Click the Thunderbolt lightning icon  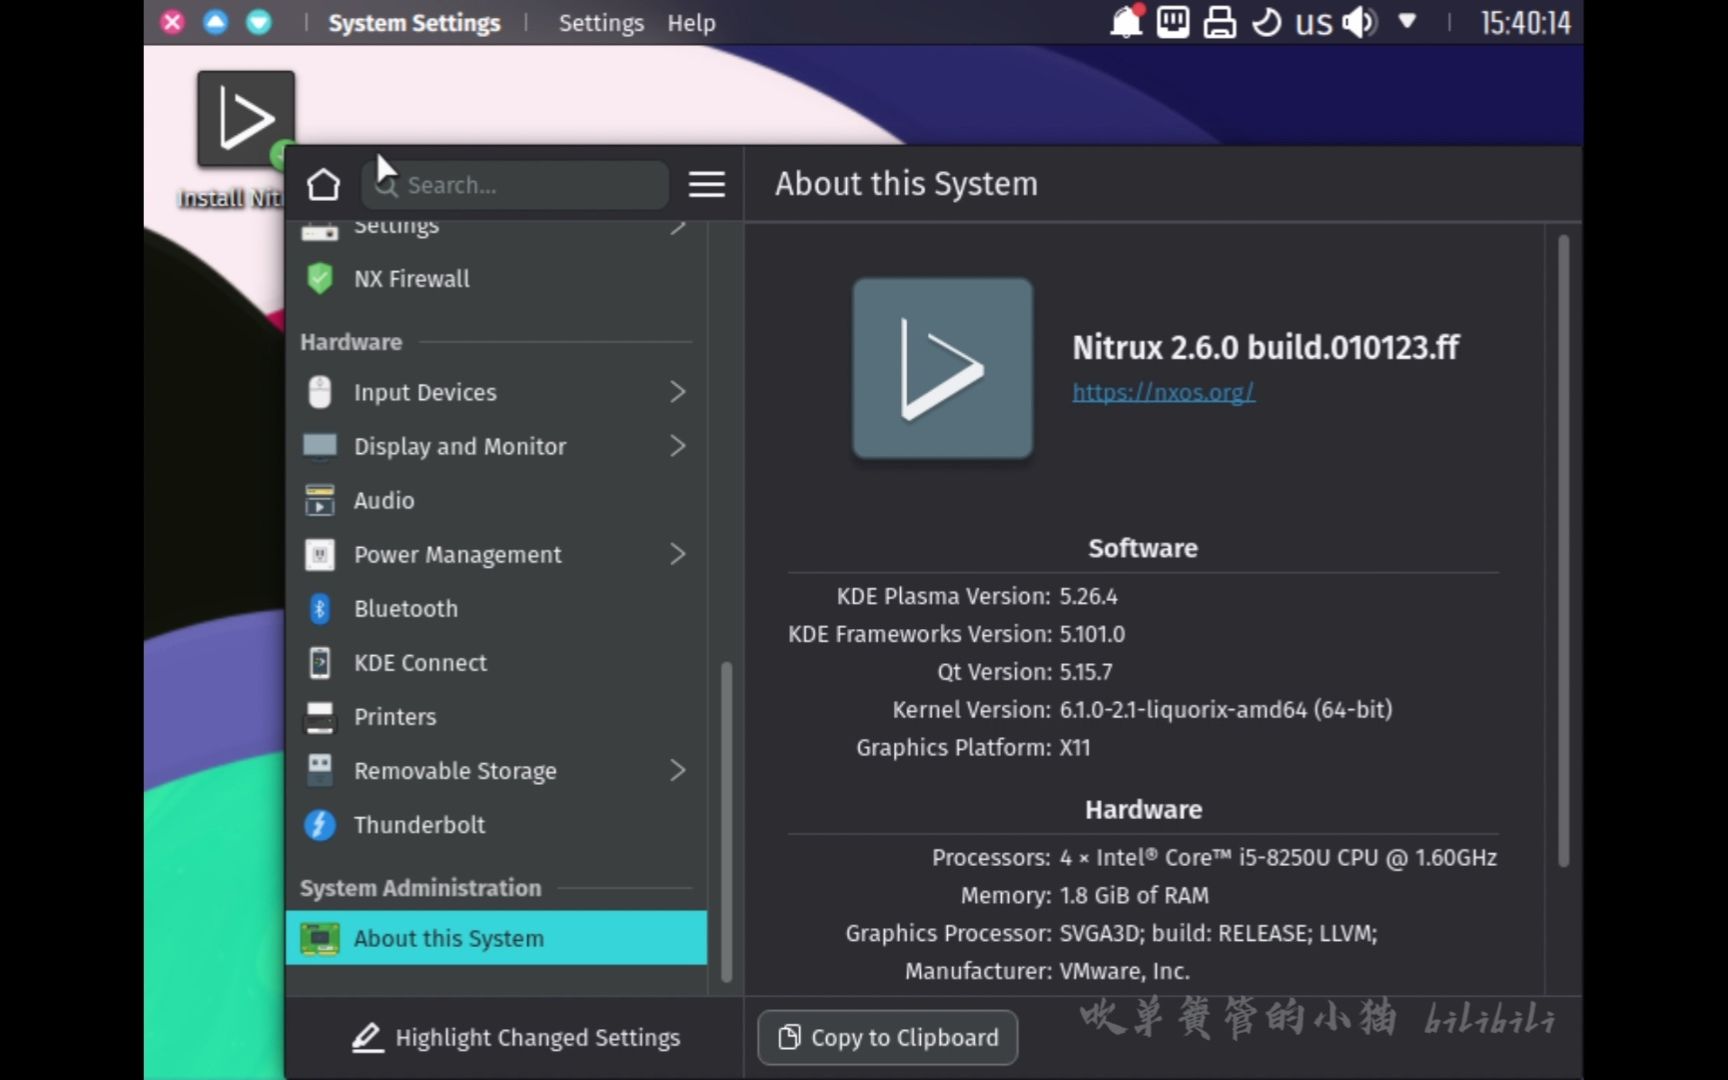320,824
